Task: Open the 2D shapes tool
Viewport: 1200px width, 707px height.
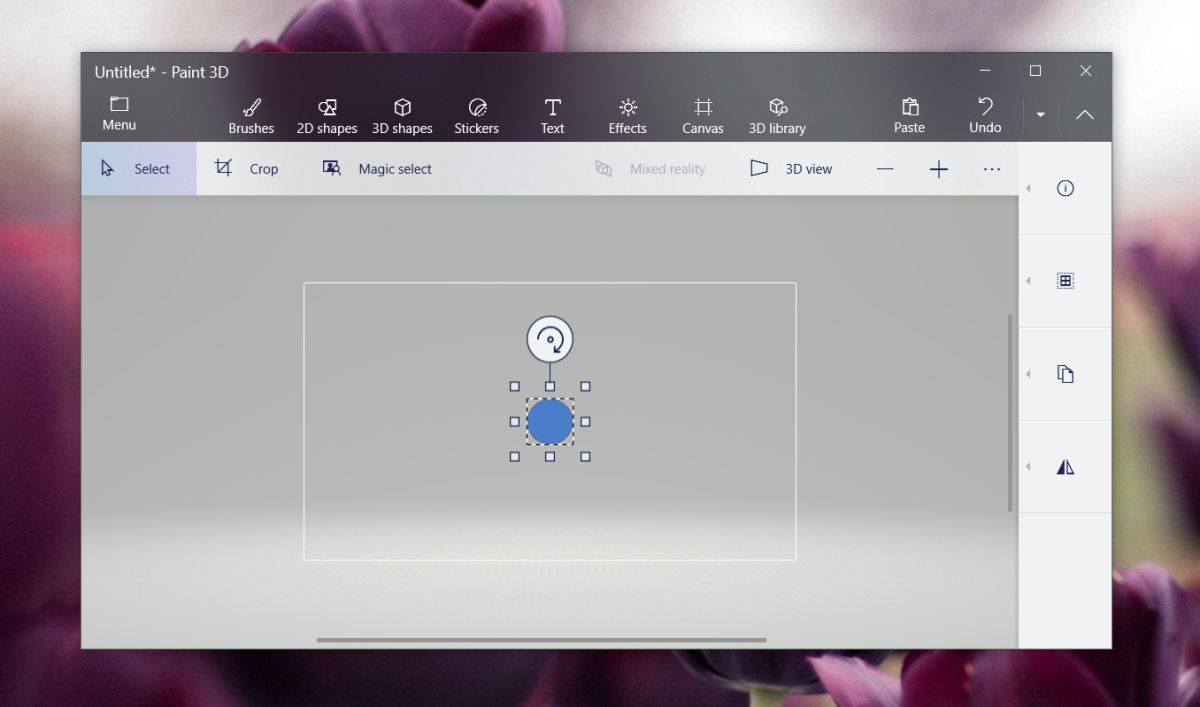Action: coord(327,113)
